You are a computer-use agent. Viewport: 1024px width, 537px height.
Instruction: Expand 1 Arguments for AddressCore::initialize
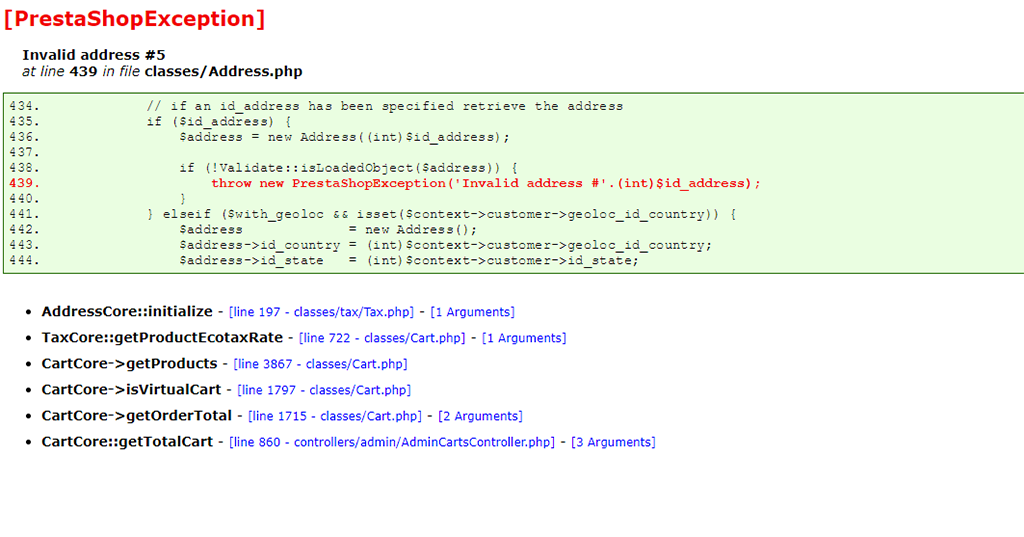pos(472,312)
